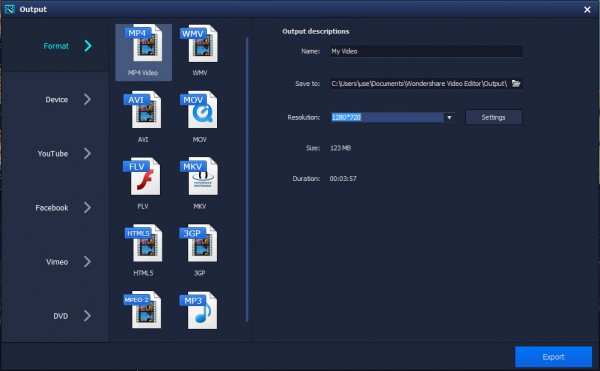Choose the FLV Flash format
The image size is (600, 371).
pyautogui.click(x=143, y=184)
